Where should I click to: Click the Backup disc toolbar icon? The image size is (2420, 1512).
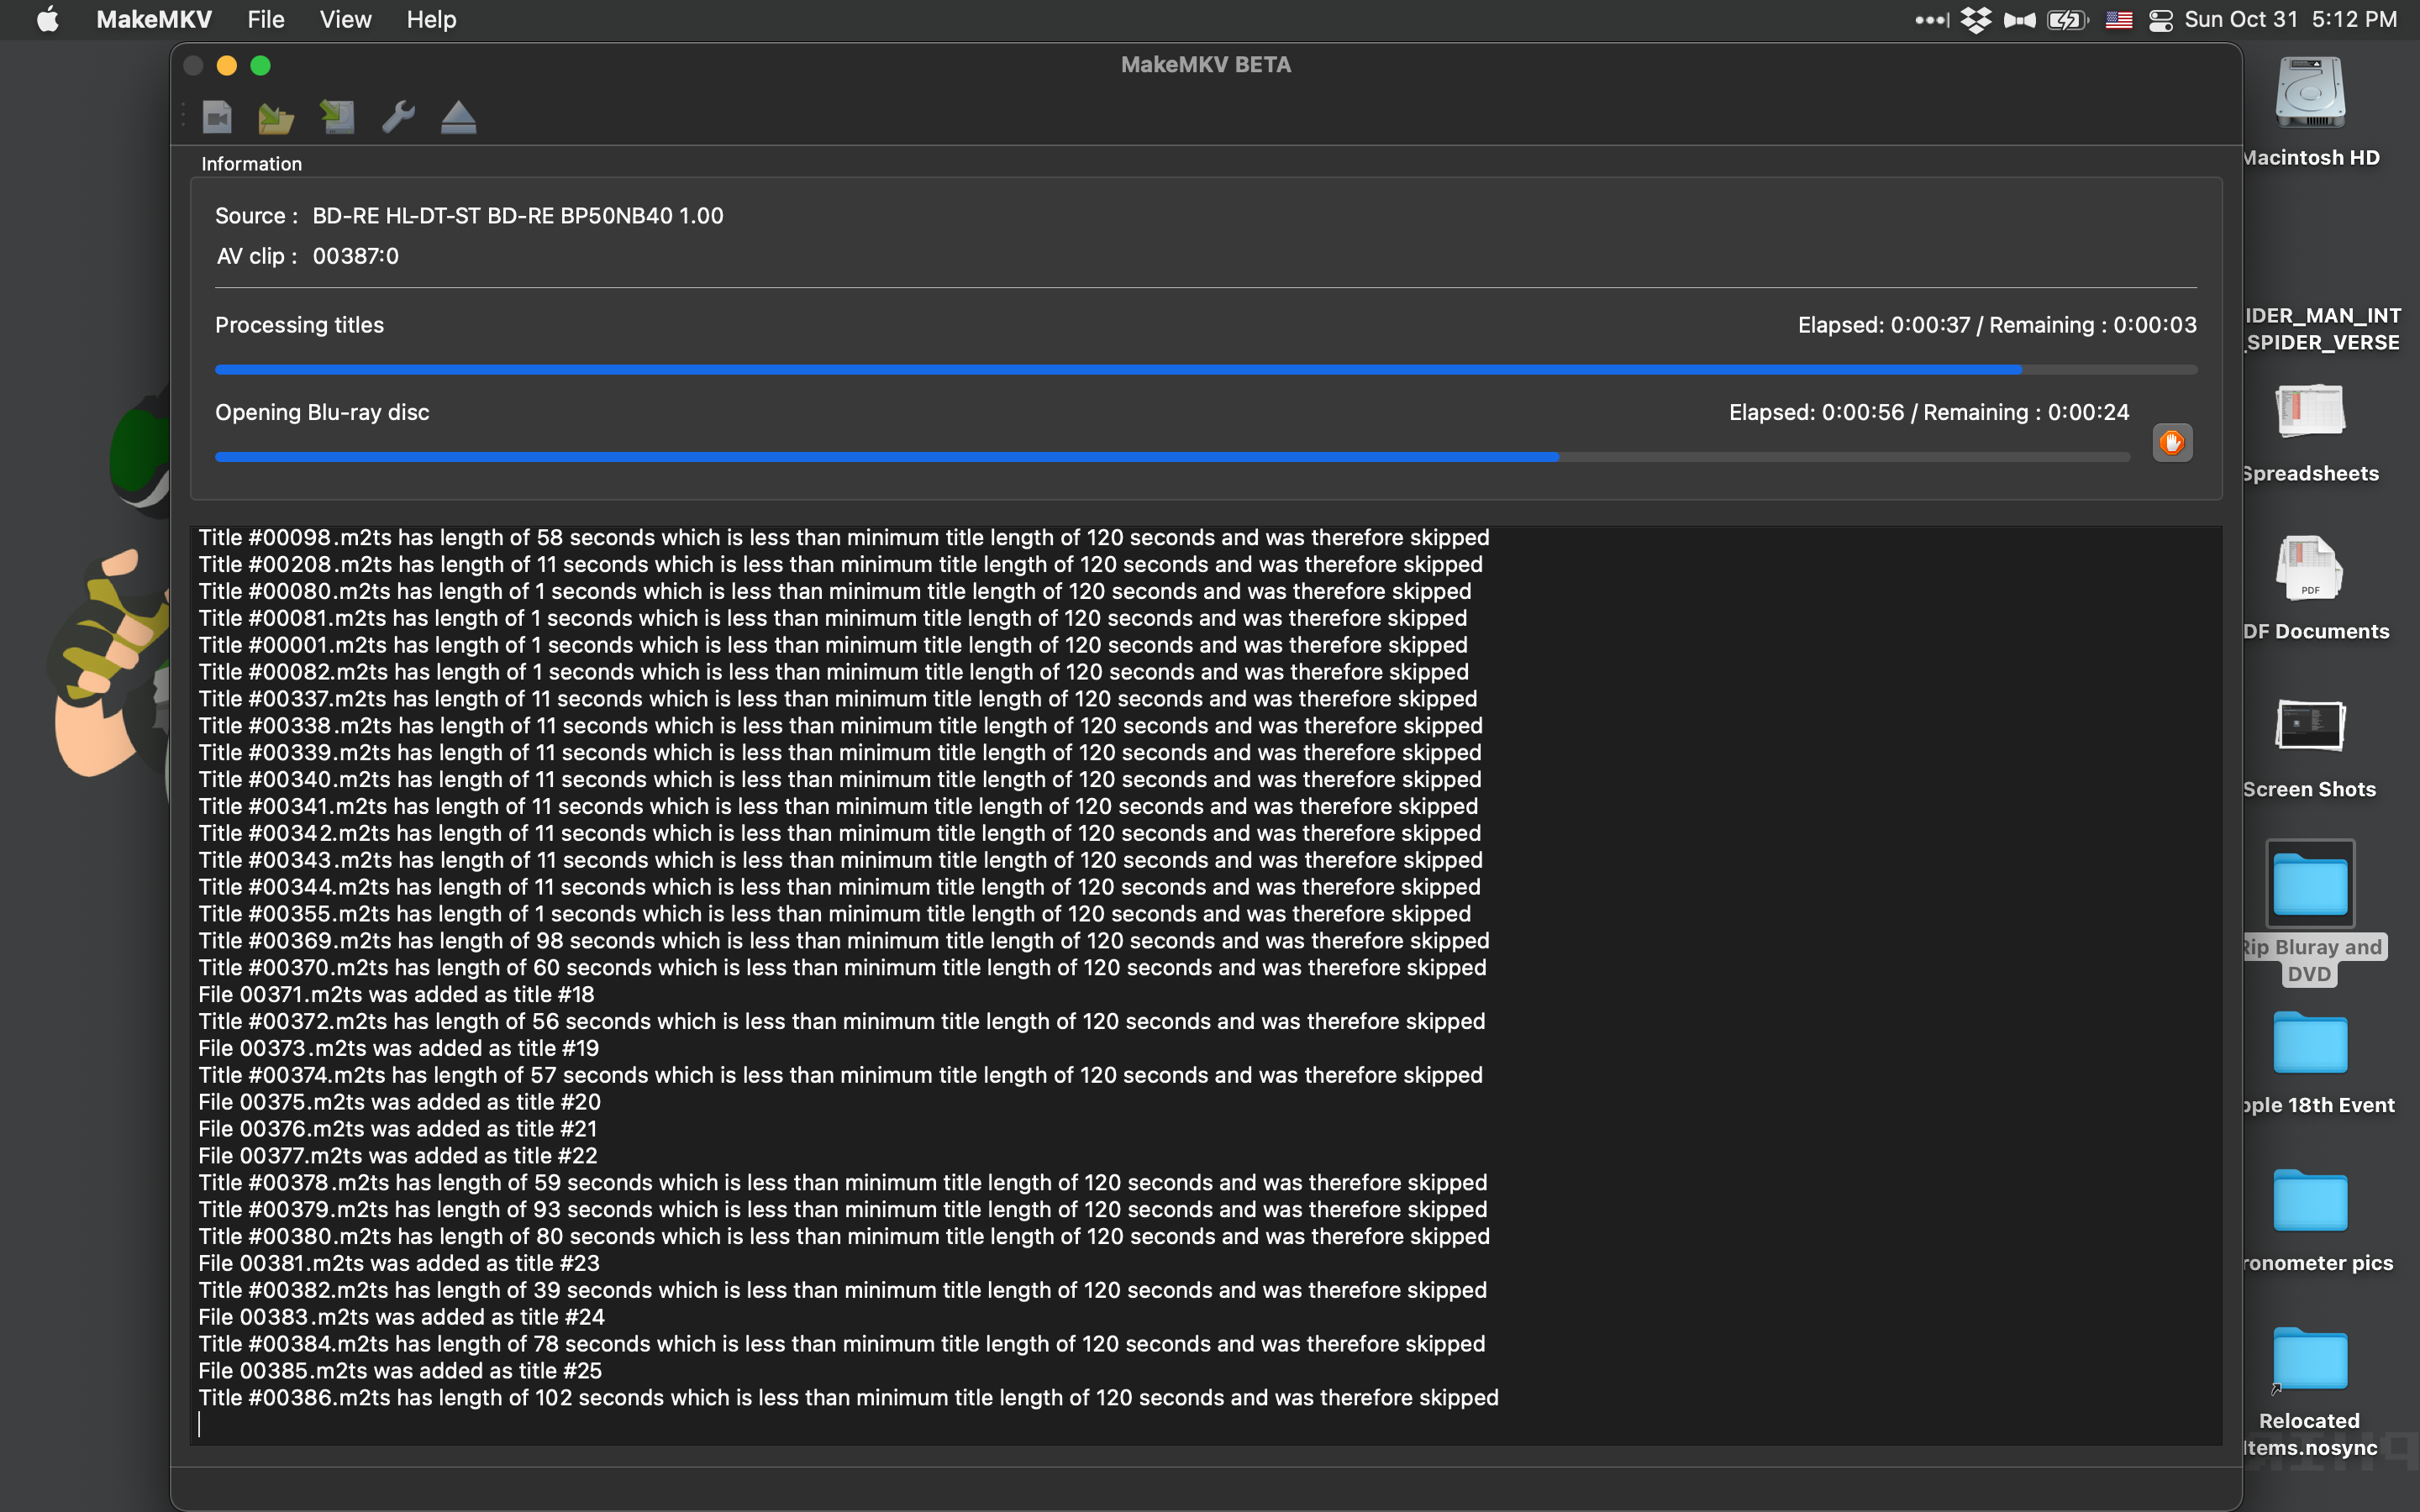click(337, 117)
